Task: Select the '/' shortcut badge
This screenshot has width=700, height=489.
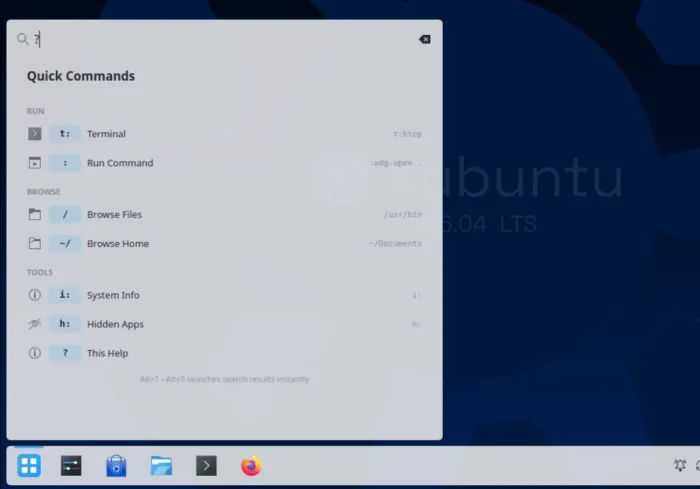Action: pyautogui.click(x=65, y=214)
